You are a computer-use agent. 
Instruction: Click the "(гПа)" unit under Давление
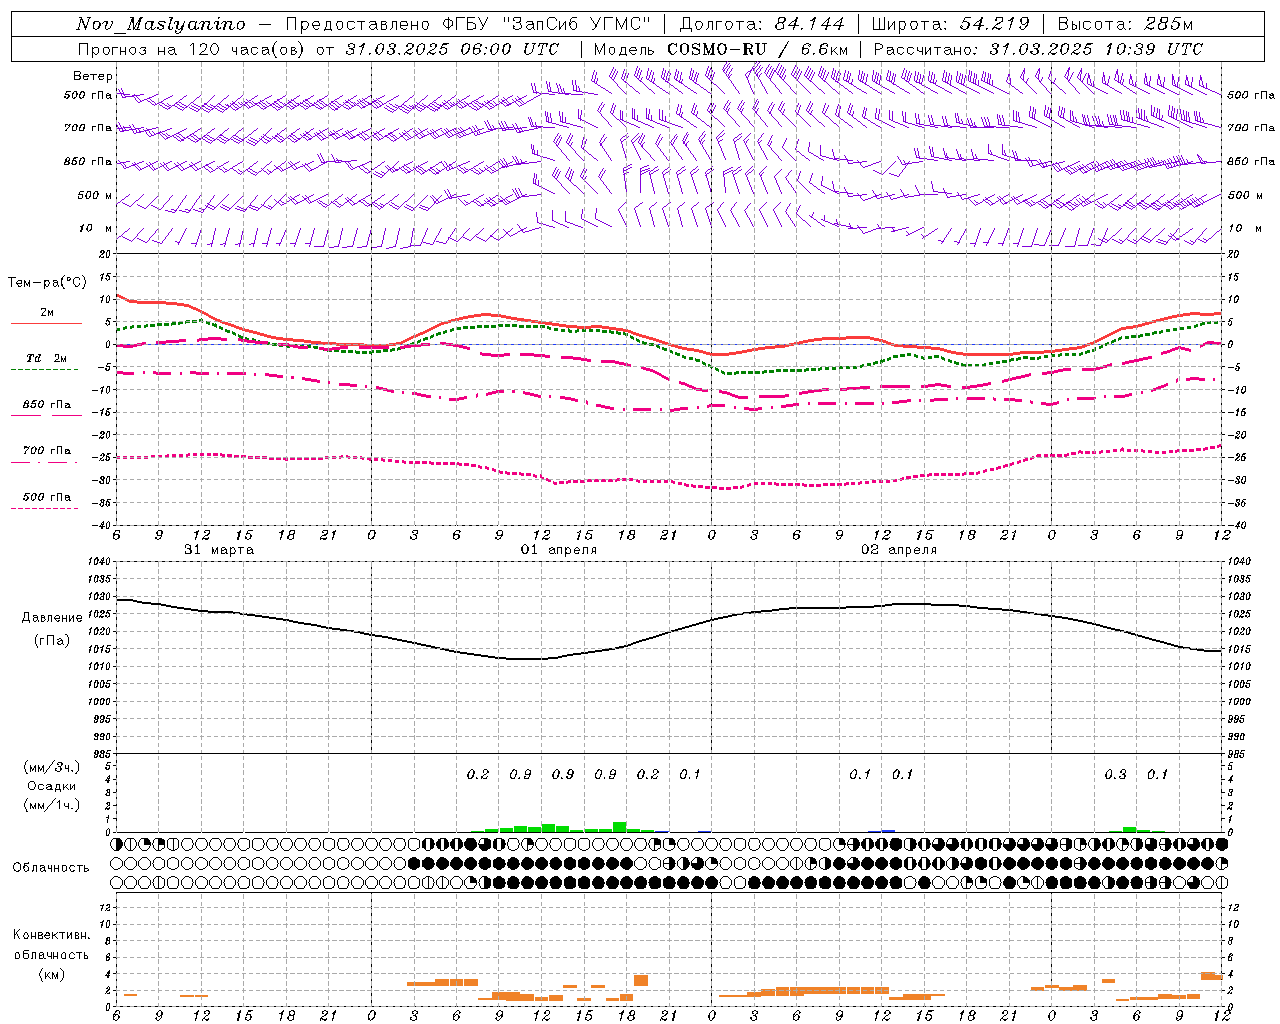[x=52, y=640]
